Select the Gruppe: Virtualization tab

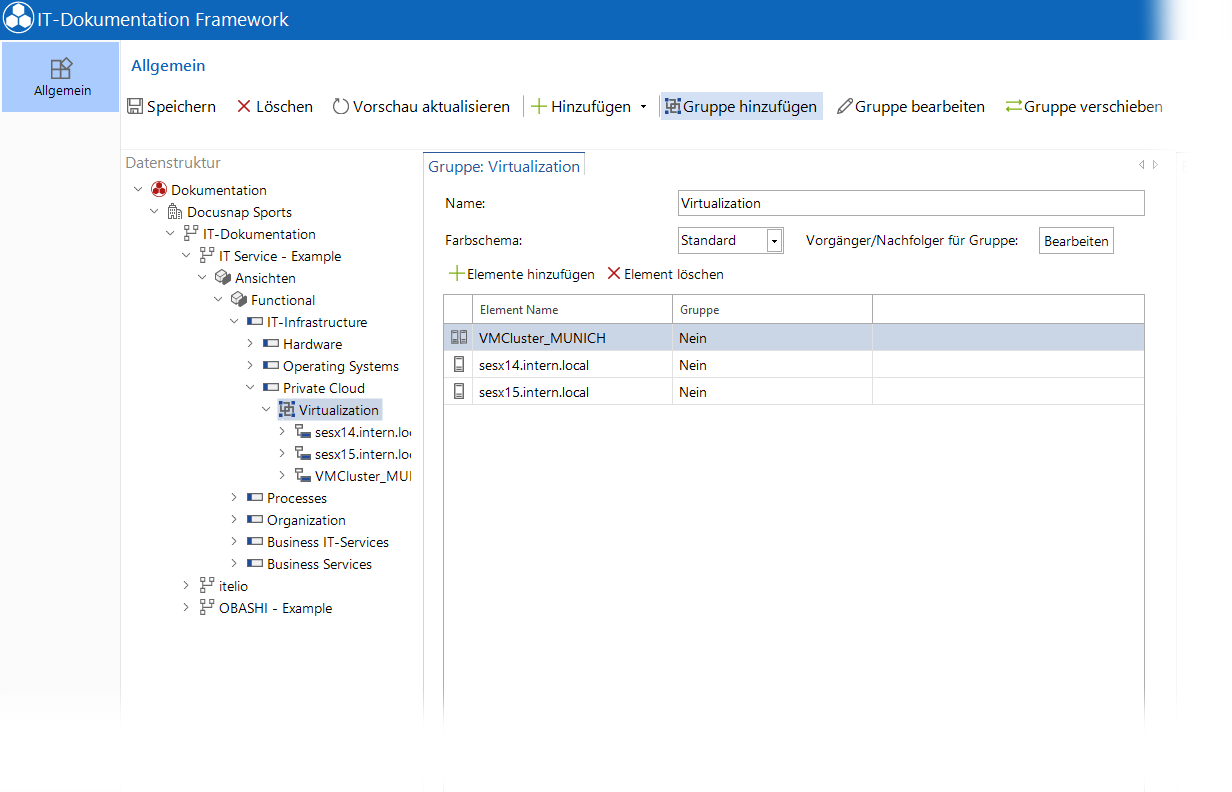(504, 166)
